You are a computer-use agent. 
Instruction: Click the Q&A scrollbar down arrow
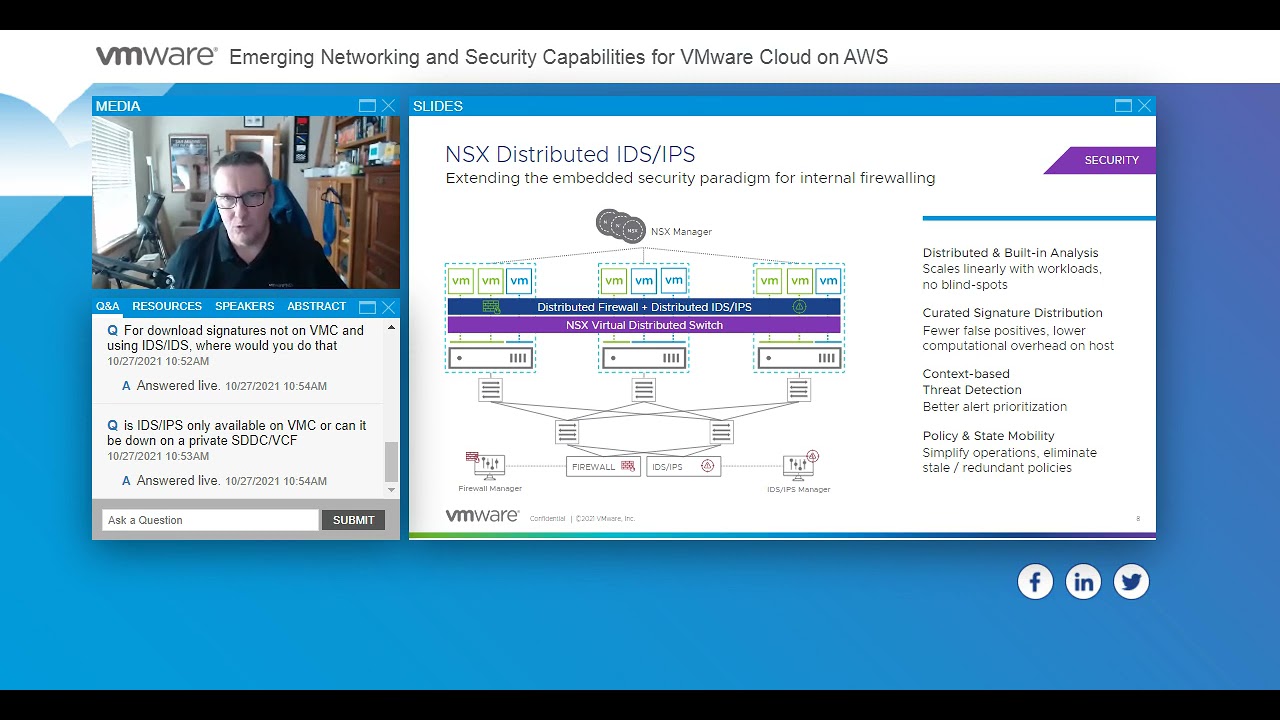click(391, 490)
